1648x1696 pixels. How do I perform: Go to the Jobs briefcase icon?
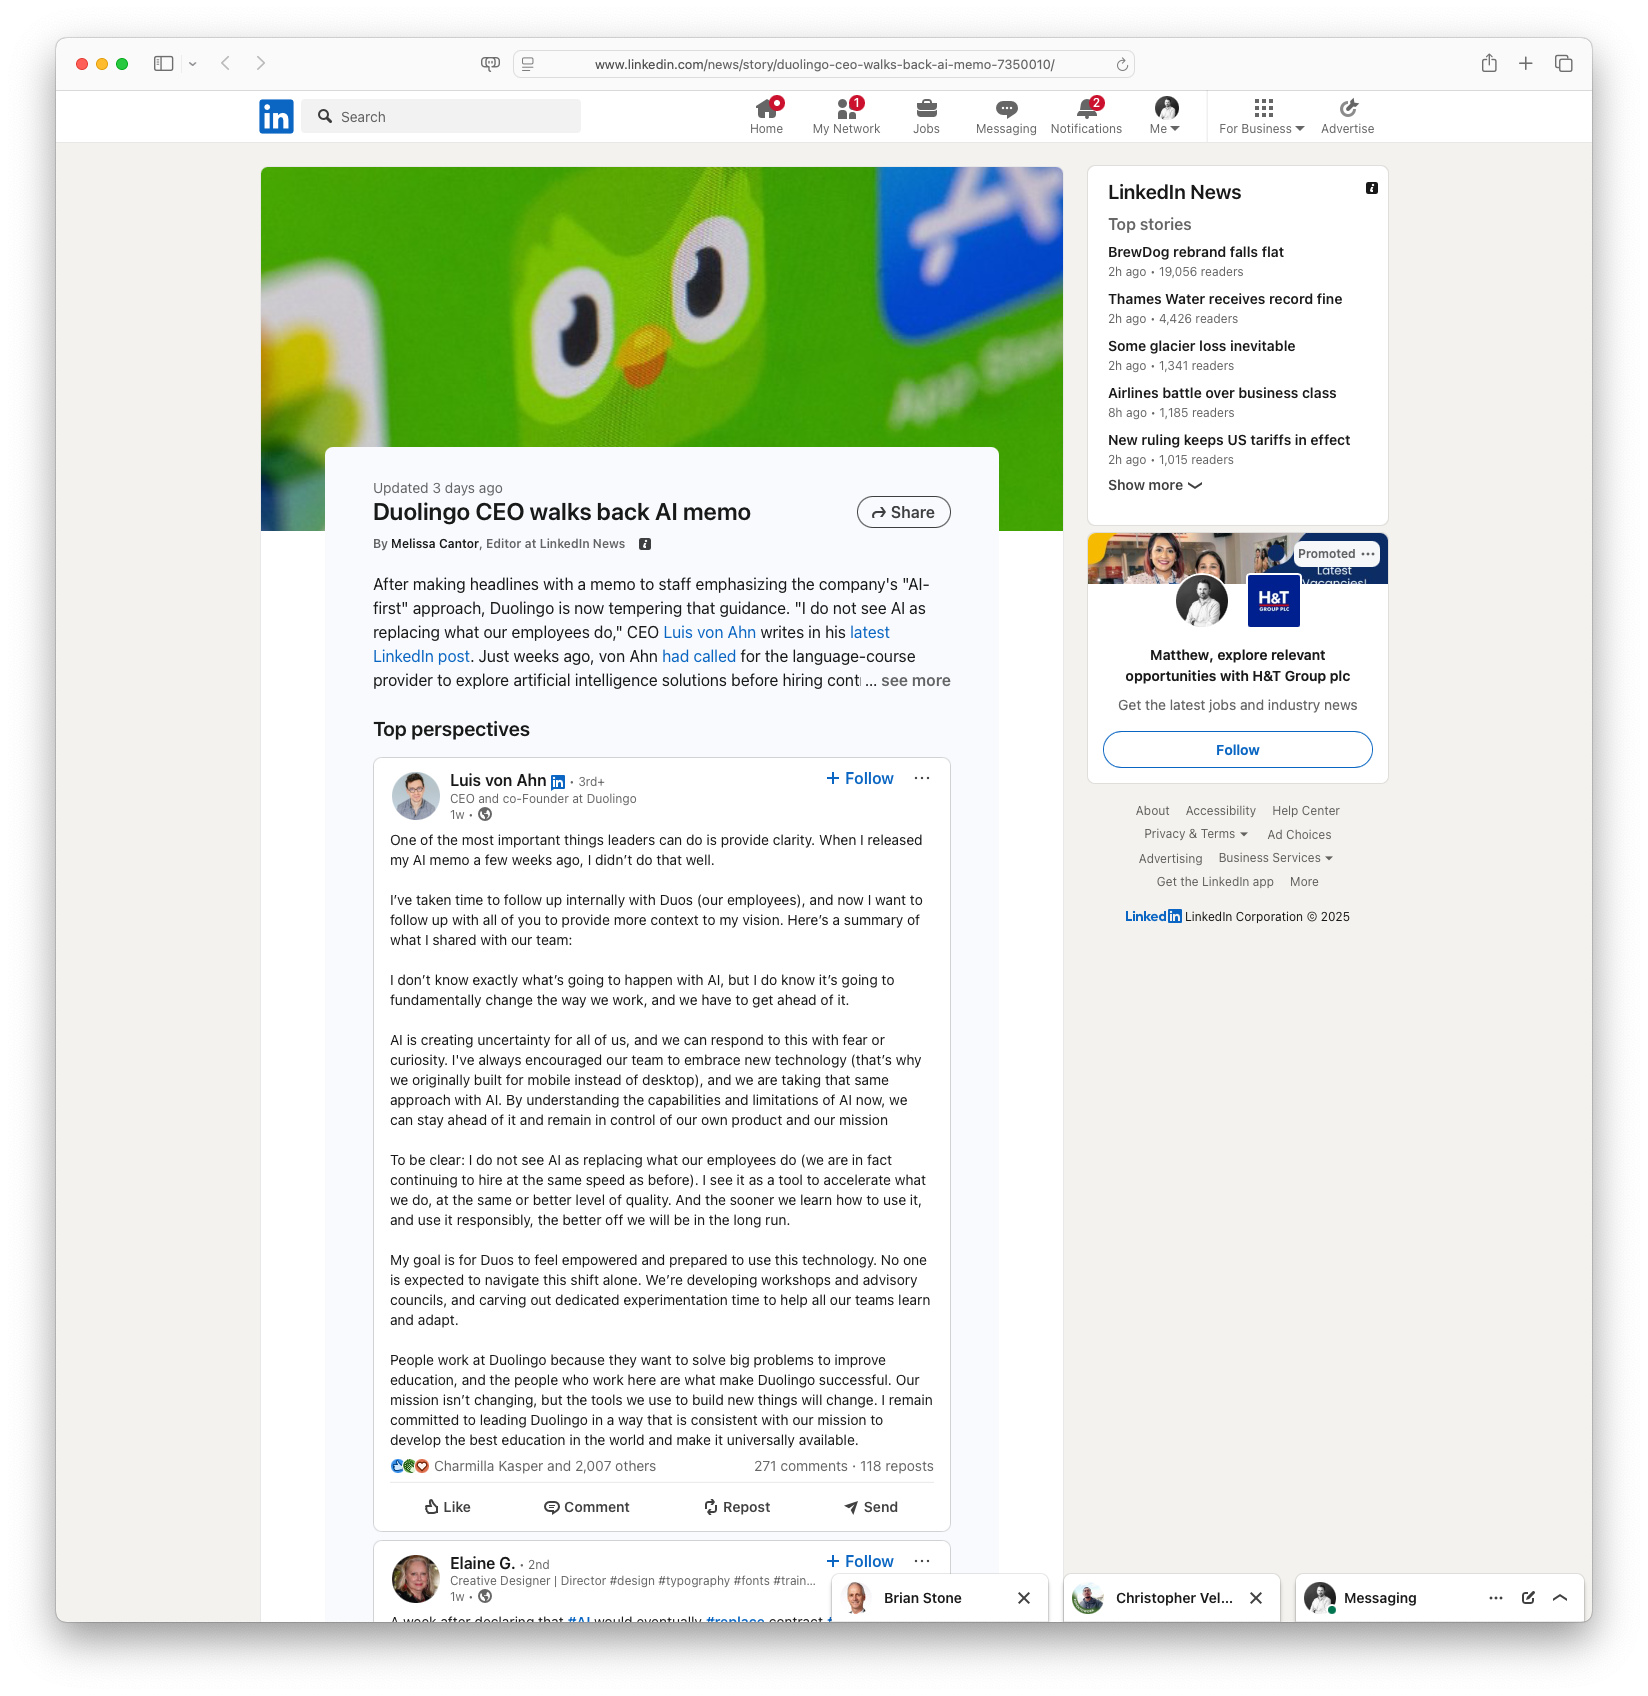926,109
